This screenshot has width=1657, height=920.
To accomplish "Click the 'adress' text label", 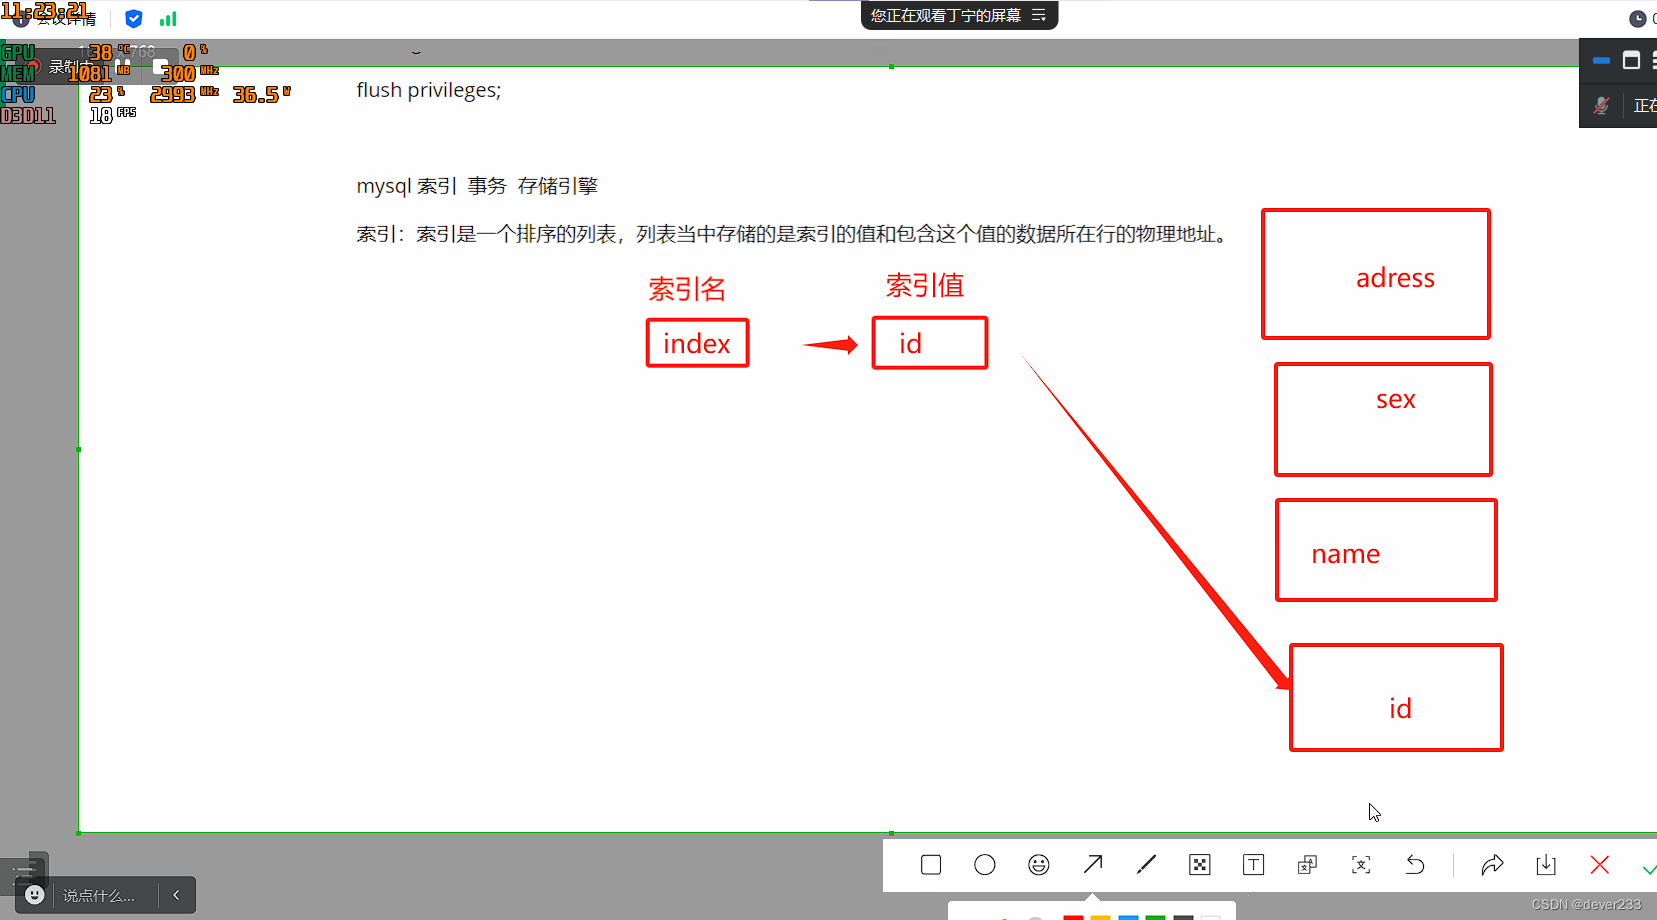I will [1395, 278].
